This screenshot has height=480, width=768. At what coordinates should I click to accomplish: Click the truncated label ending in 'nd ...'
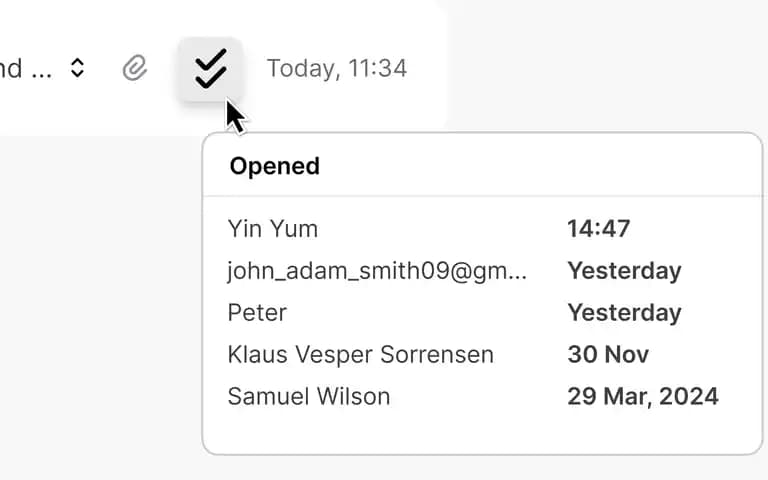click(25, 68)
